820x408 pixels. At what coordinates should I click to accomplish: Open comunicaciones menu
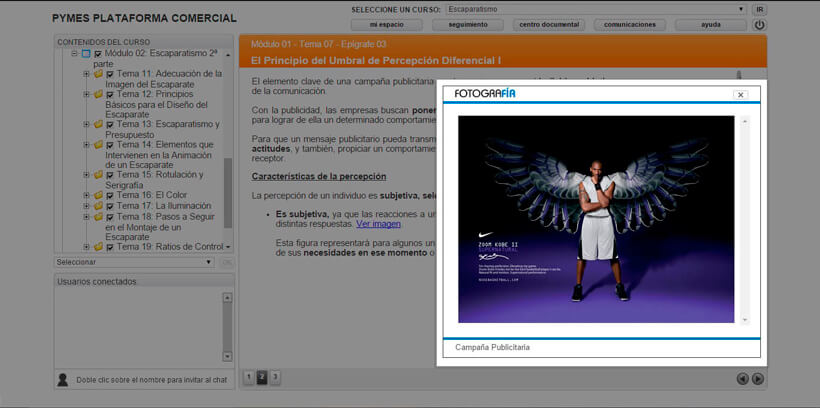tap(630, 25)
